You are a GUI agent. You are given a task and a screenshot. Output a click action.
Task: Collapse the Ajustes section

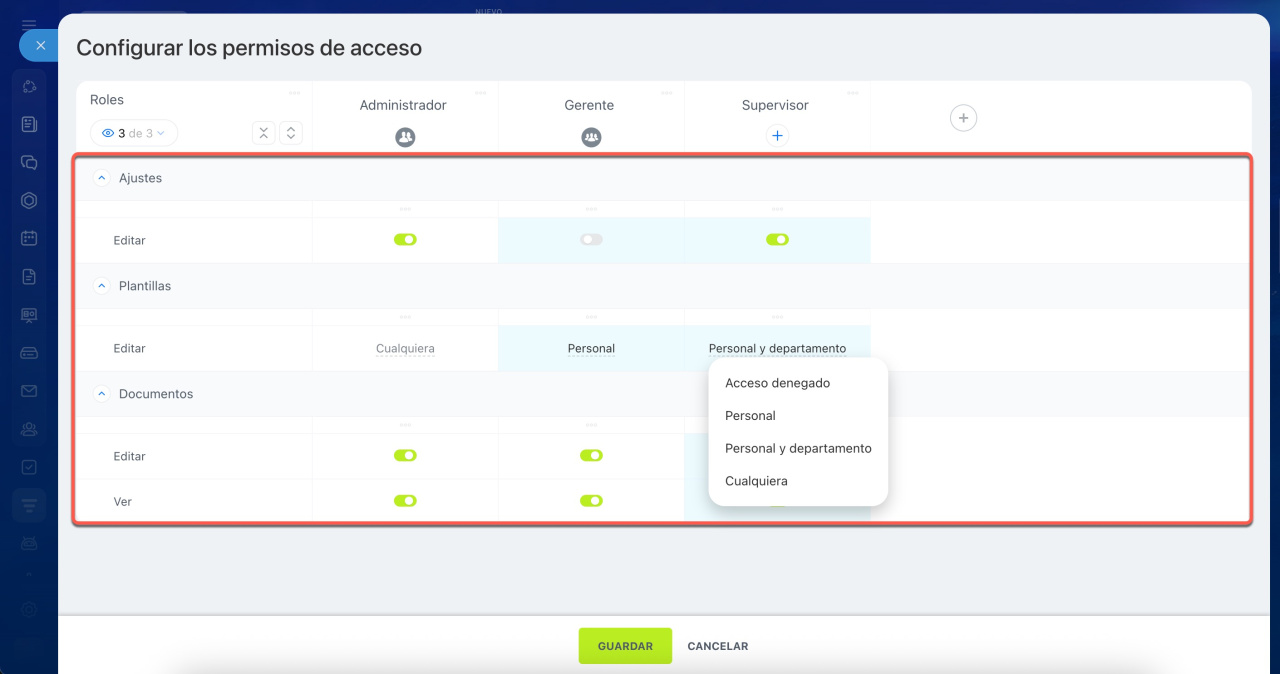(101, 178)
